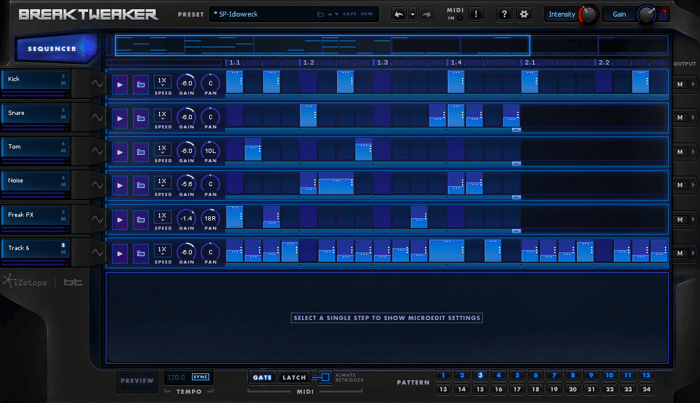Play the Track 6 preview
Screen dimensions: 700x403
point(120,253)
